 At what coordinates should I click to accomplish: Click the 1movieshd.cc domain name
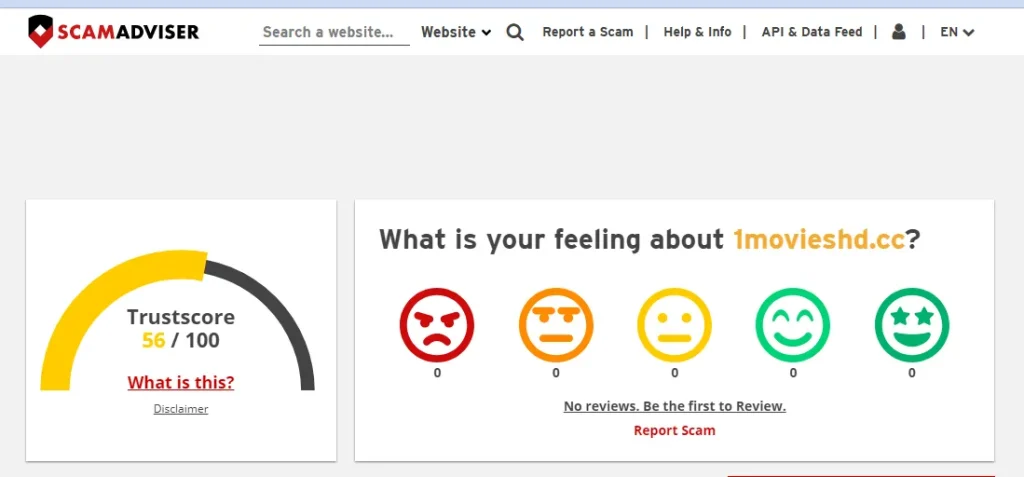[819, 239]
